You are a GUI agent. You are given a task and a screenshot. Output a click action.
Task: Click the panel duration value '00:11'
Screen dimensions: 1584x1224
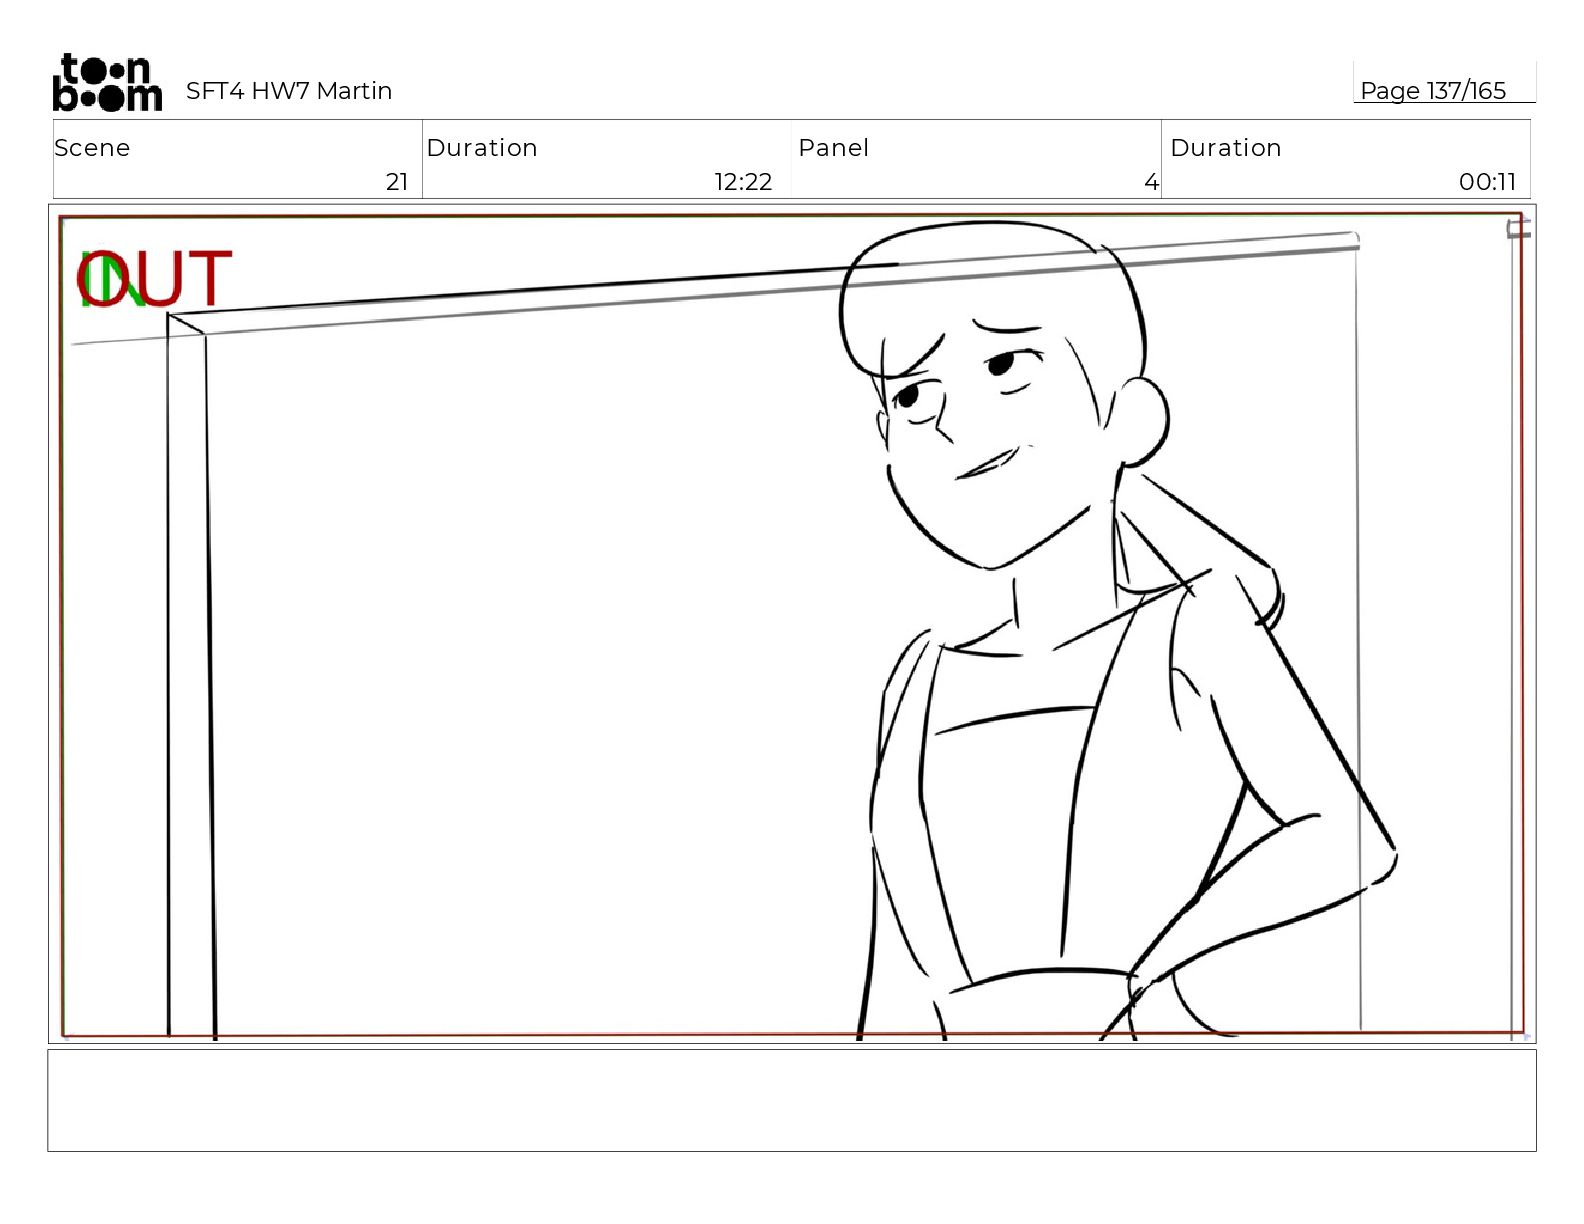(1487, 182)
